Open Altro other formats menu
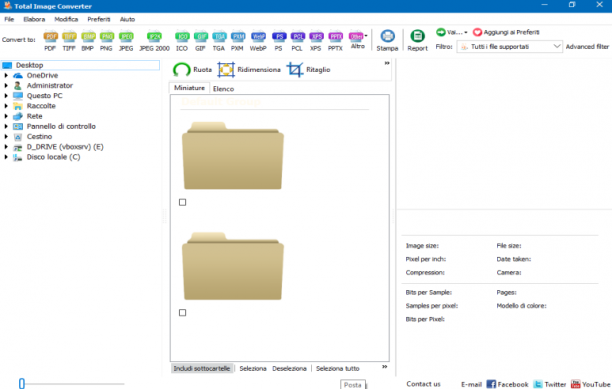Viewport: 612px width, 389px height. tap(358, 40)
